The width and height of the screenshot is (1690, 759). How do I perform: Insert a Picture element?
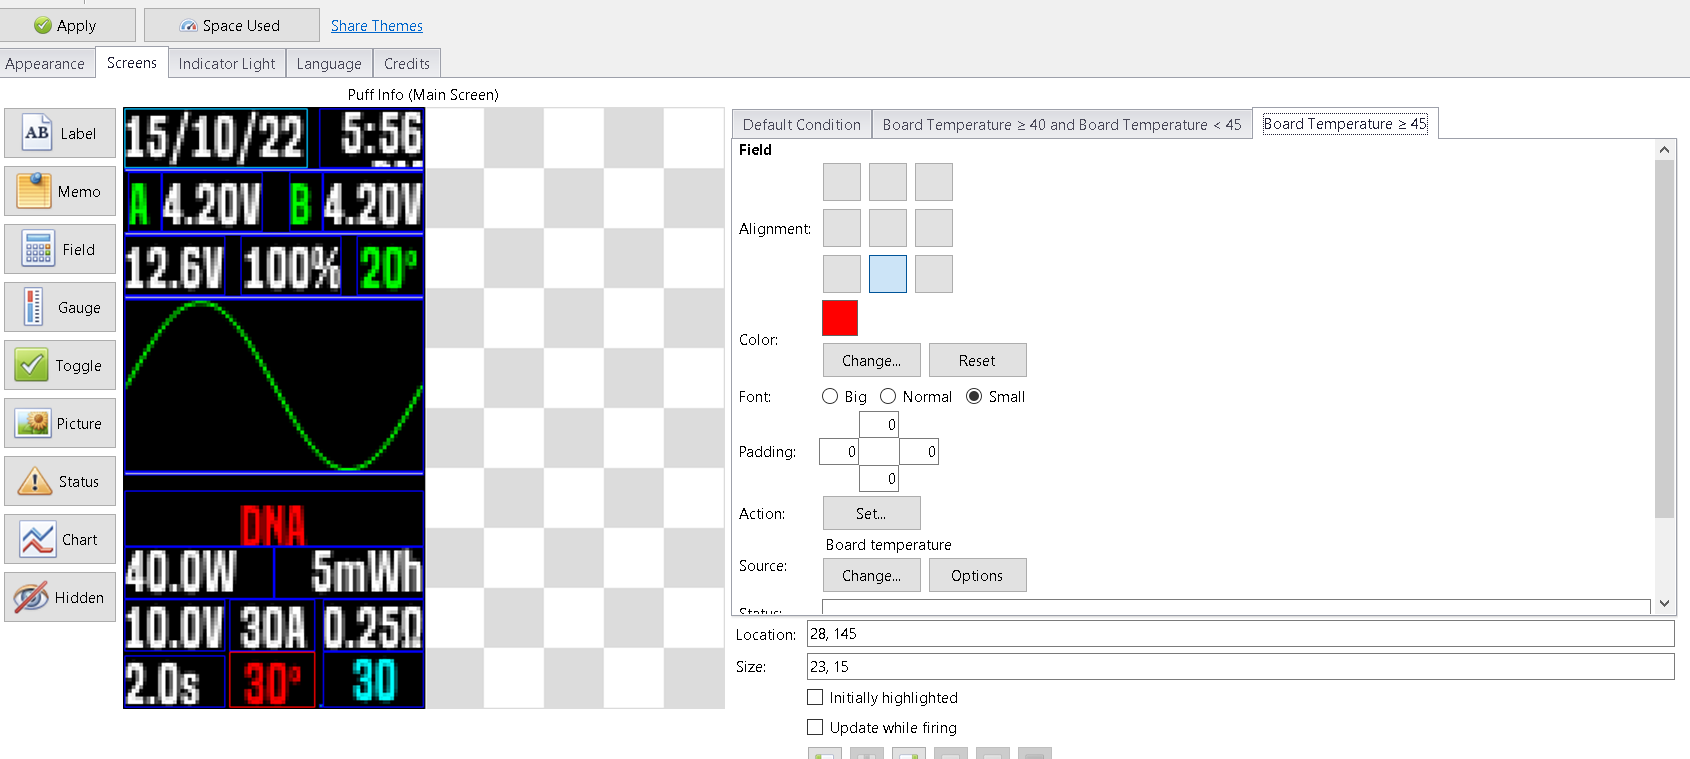pyautogui.click(x=60, y=424)
